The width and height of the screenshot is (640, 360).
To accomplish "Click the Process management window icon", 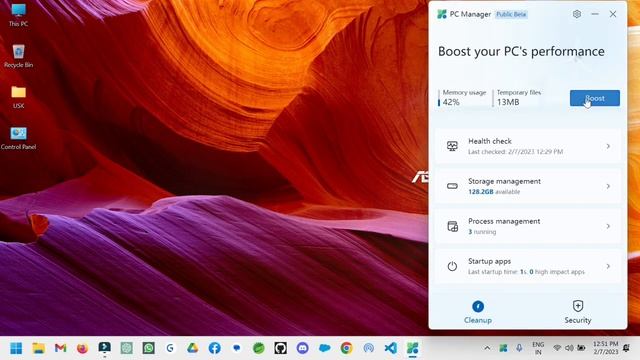I will (x=452, y=226).
